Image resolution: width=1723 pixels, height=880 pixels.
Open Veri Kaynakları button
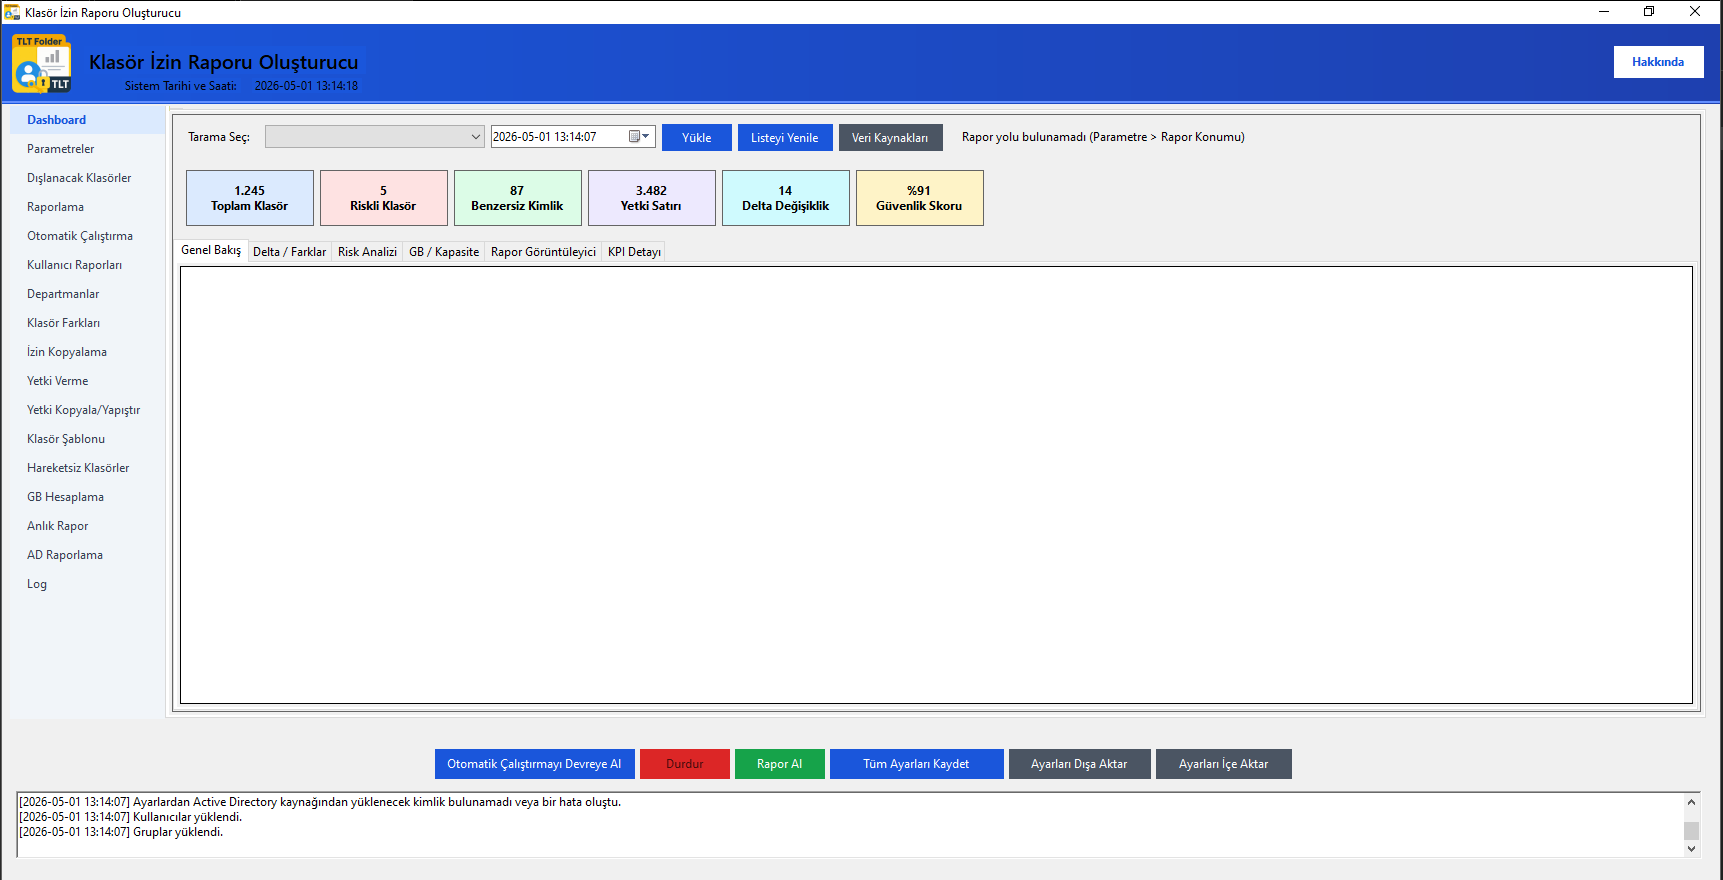pos(890,138)
